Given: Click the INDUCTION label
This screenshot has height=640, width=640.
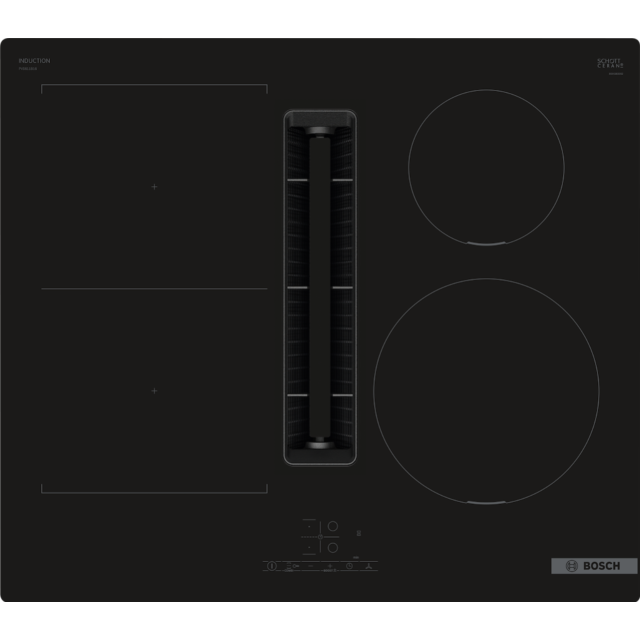Looking at the screenshot, I should coord(34,61).
